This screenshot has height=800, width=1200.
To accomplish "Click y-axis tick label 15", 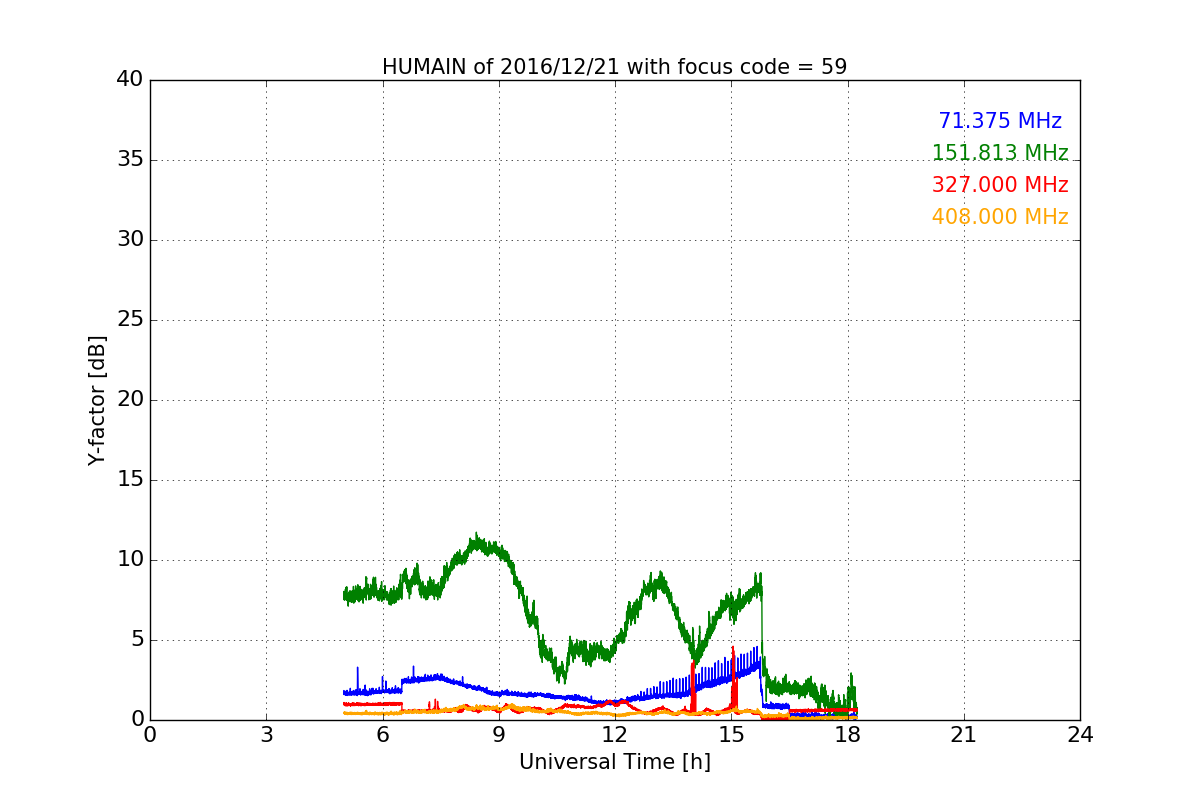I will [x=130, y=480].
